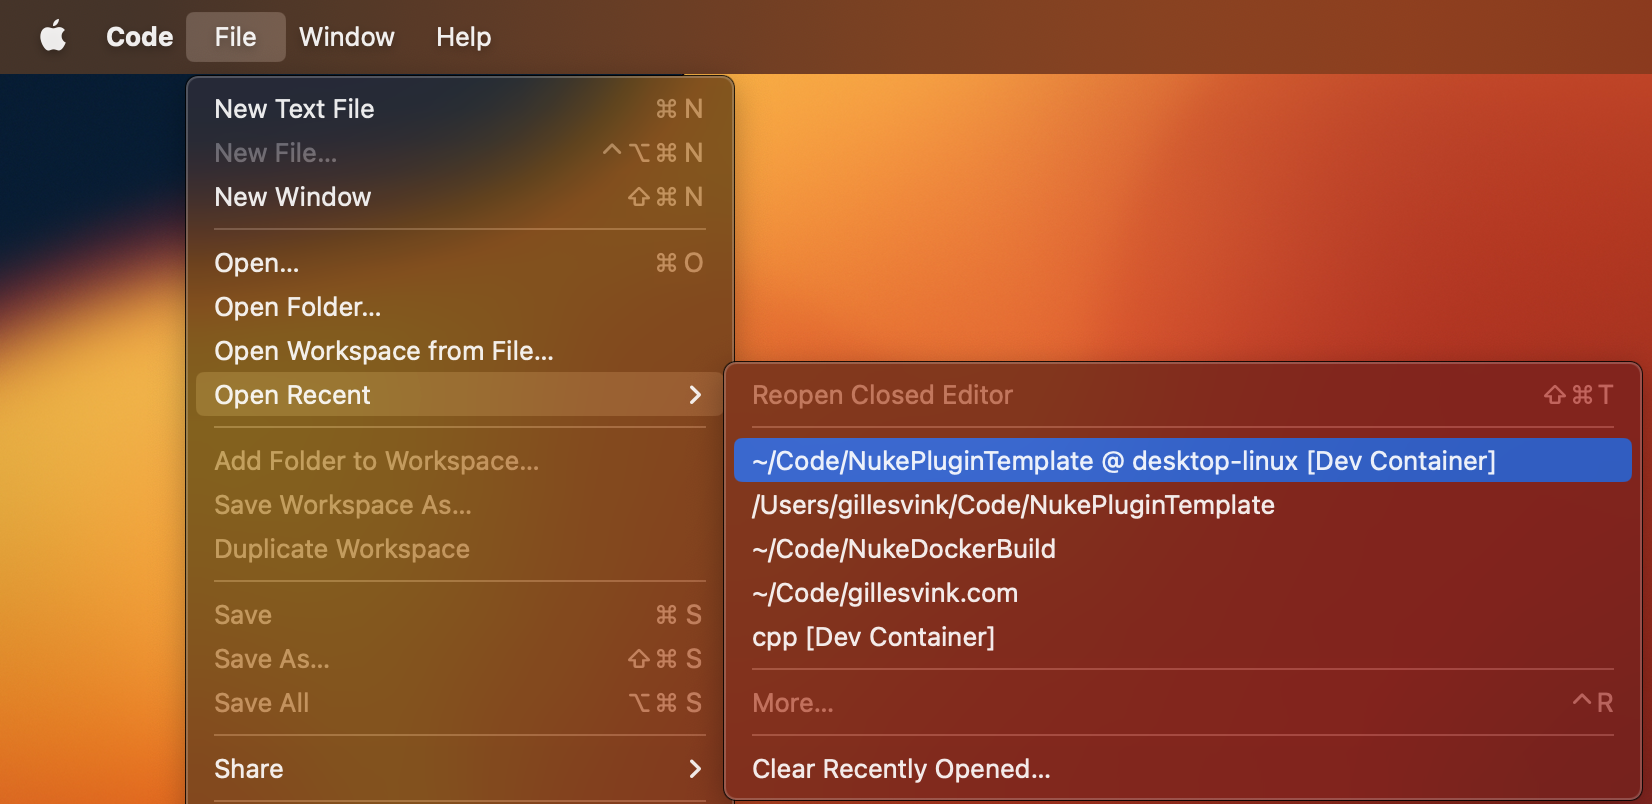
Task: Close the File menu in menu bar
Action: [235, 37]
